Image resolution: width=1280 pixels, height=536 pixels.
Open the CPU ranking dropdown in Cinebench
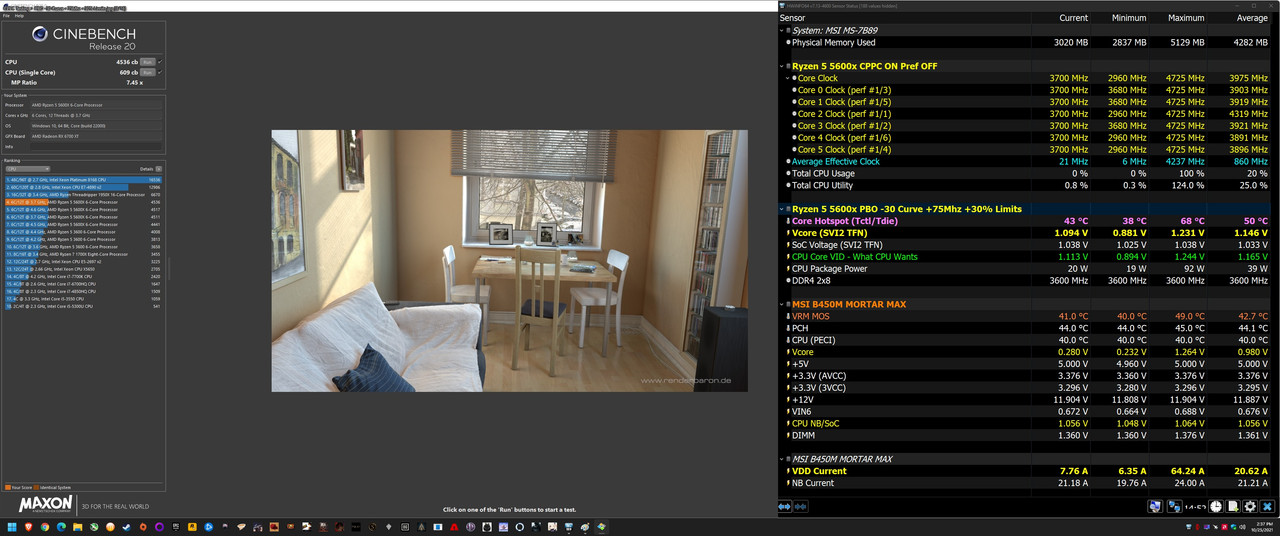(28, 169)
